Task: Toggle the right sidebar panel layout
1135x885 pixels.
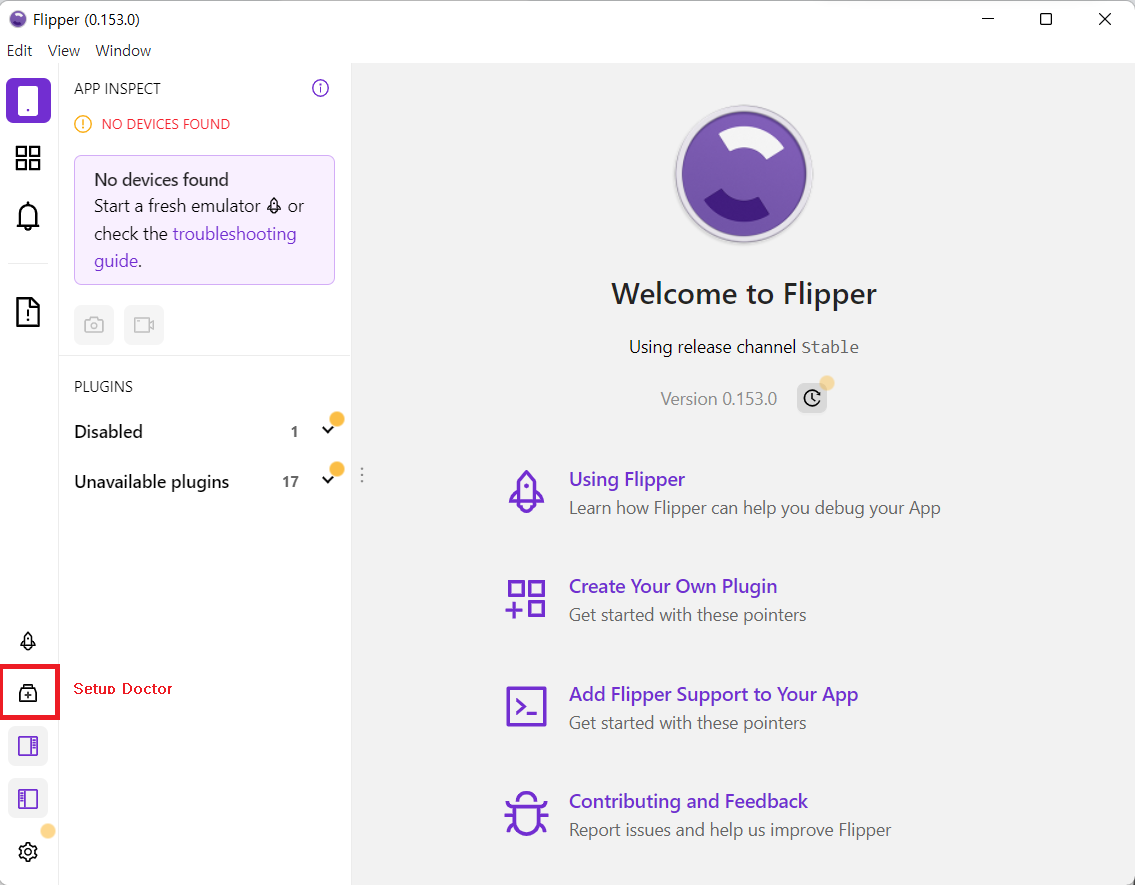Action: 28,745
